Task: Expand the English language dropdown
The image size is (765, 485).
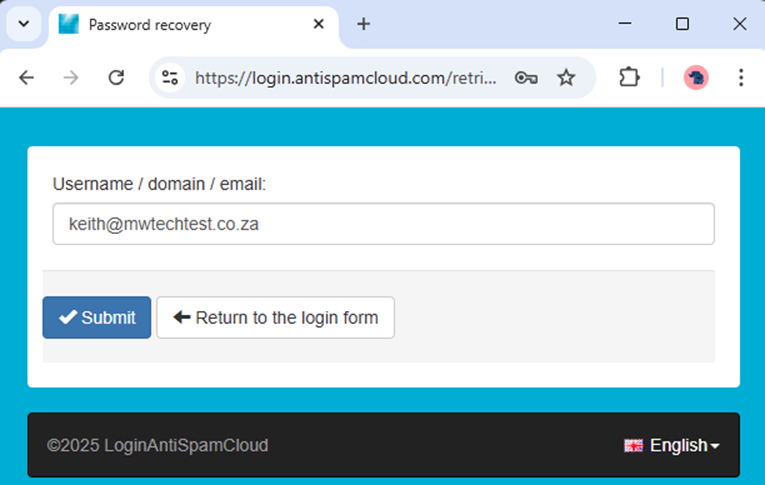Action: tap(671, 446)
